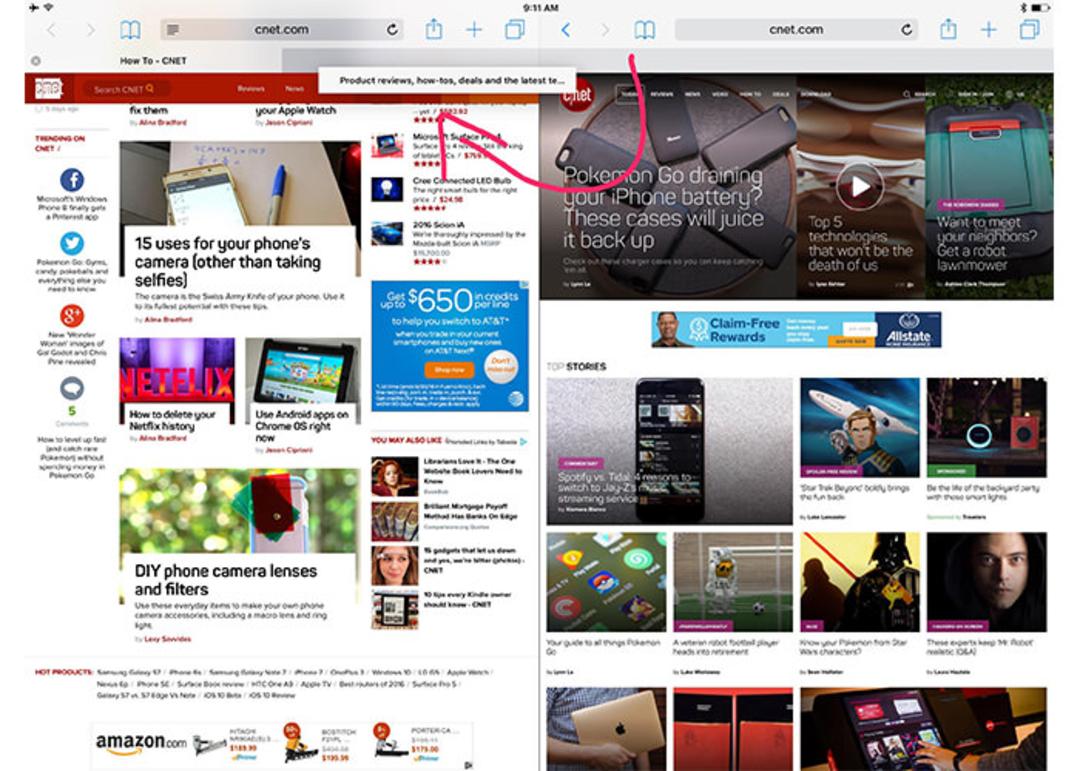
Task: Open 10 tips every Kindle owner link
Action: (467, 599)
